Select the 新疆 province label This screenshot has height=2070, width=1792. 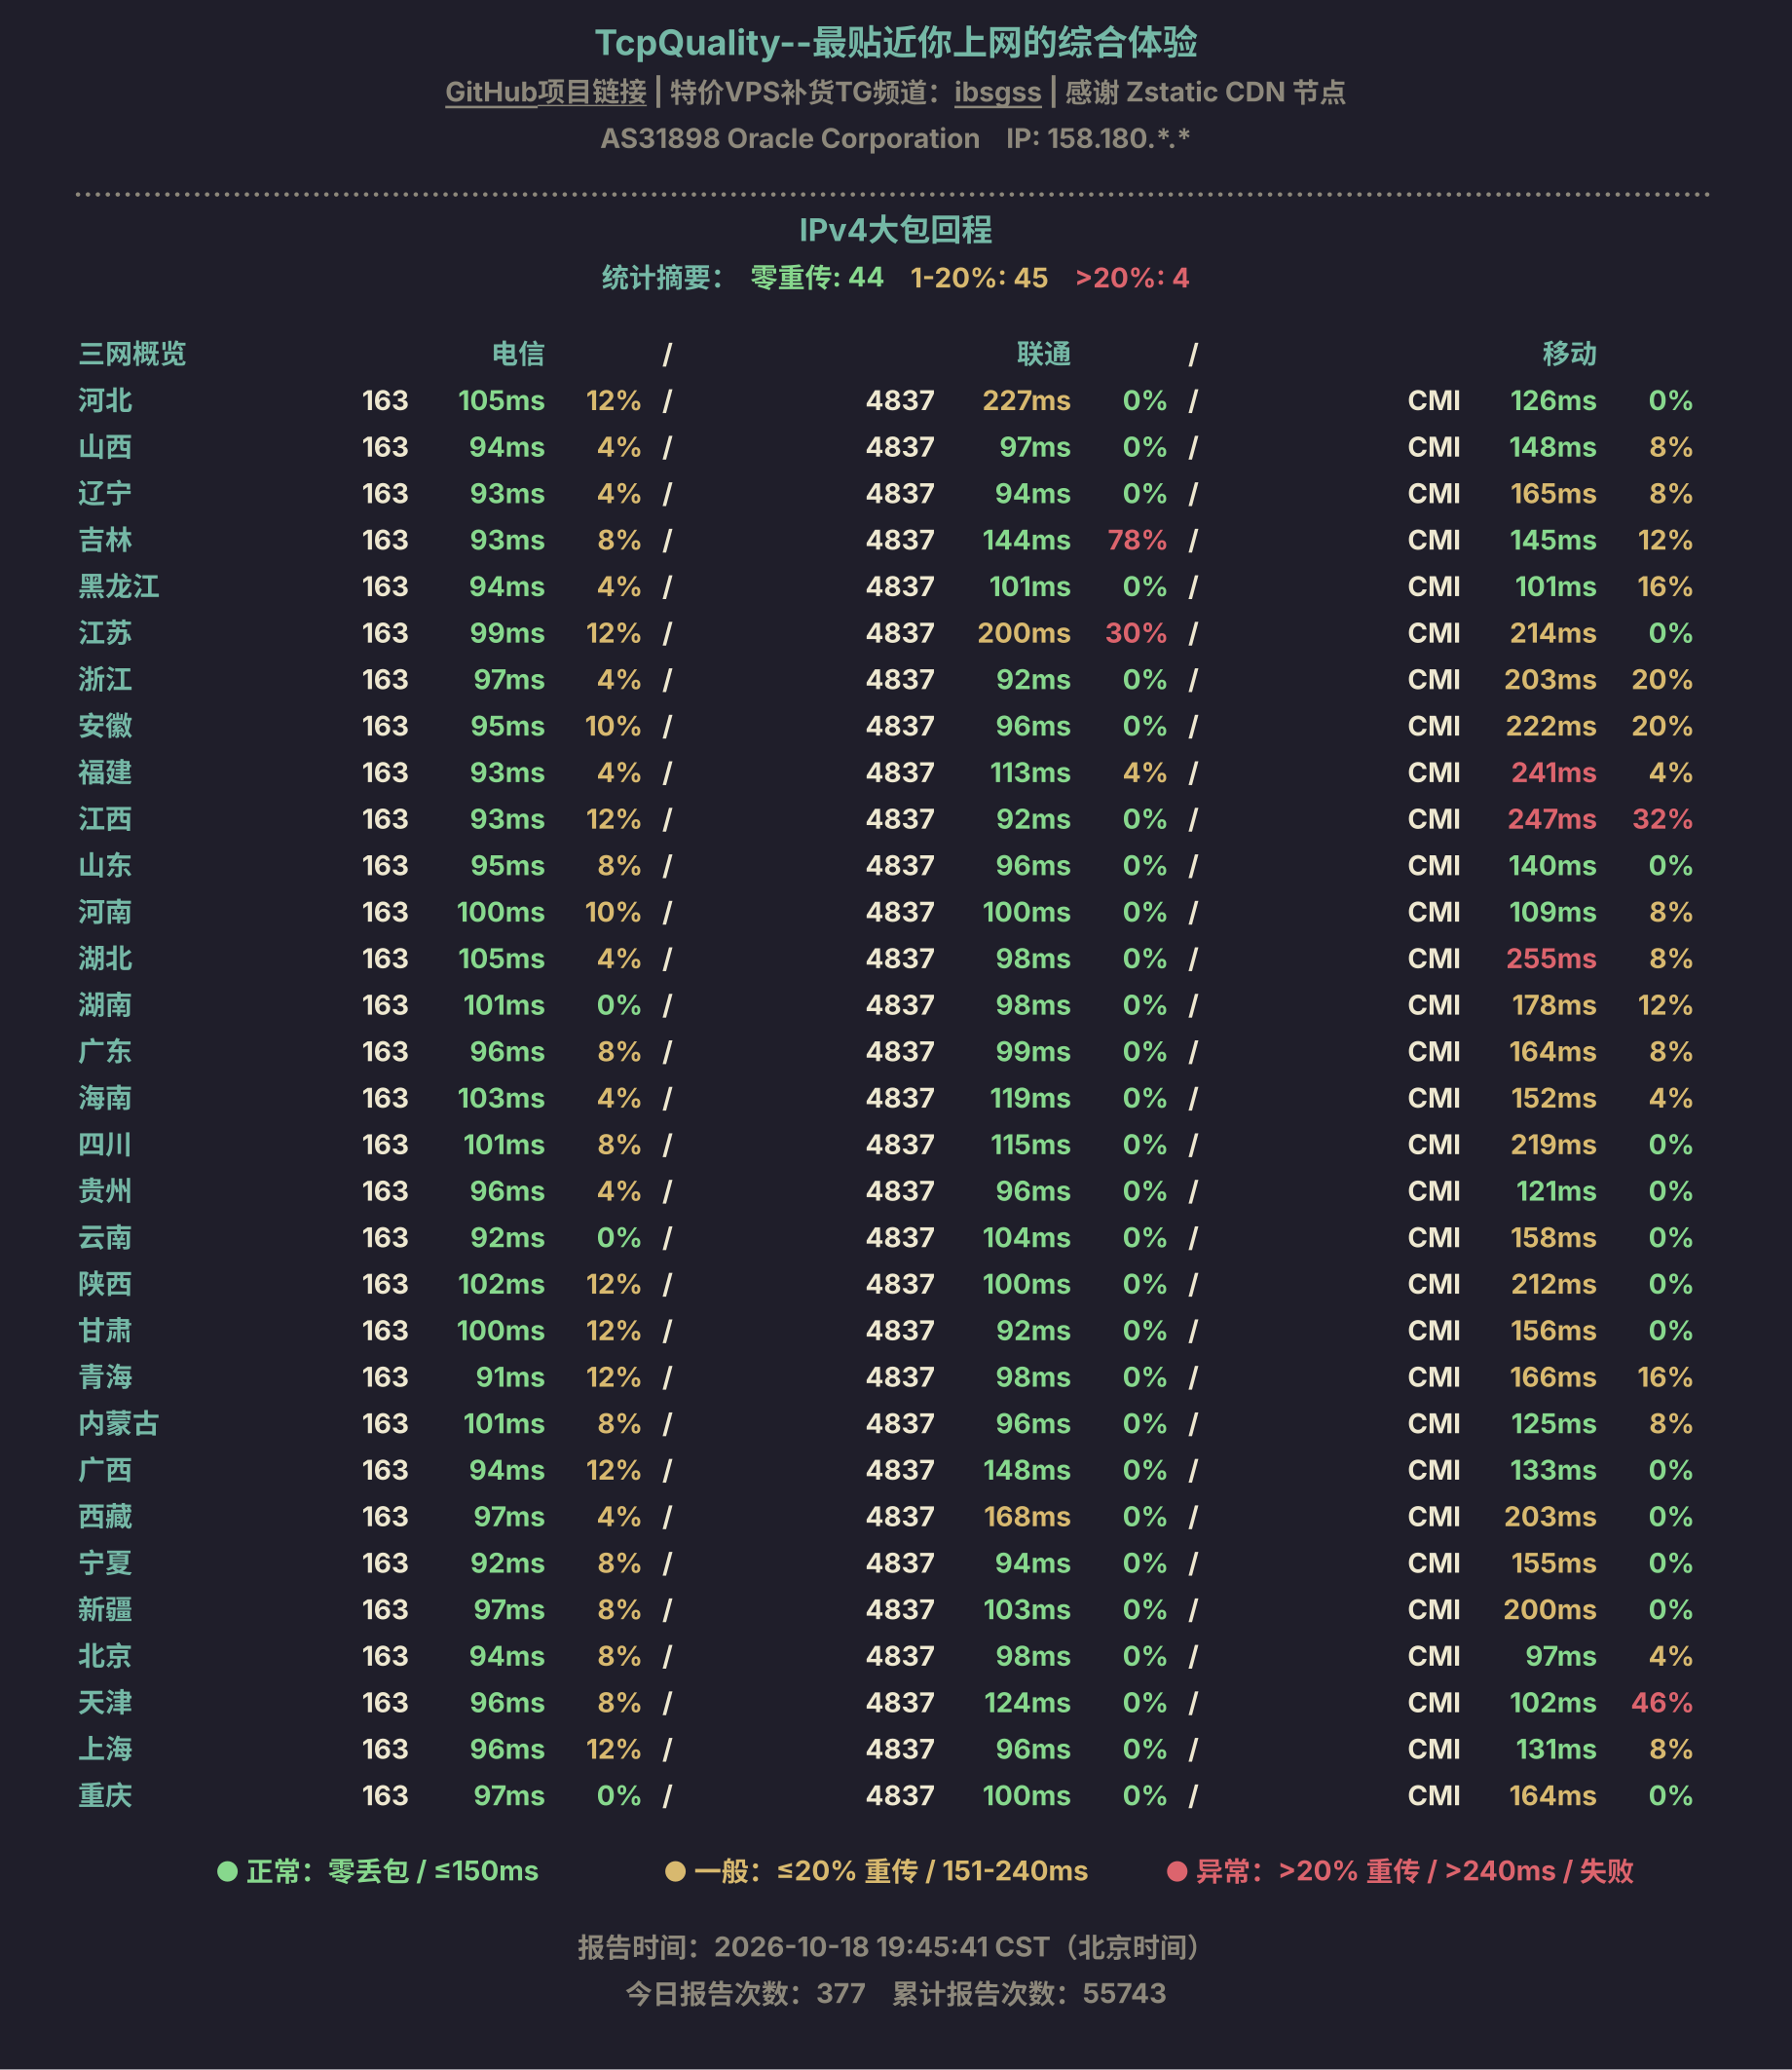[105, 1610]
